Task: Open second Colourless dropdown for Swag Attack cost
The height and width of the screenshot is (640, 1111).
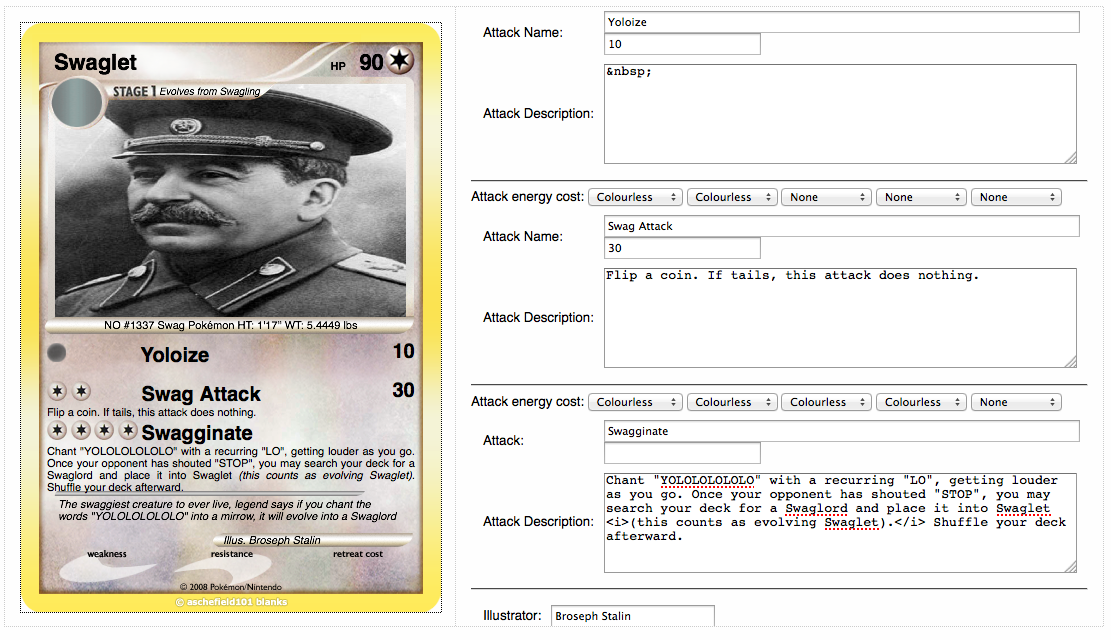Action: point(732,402)
